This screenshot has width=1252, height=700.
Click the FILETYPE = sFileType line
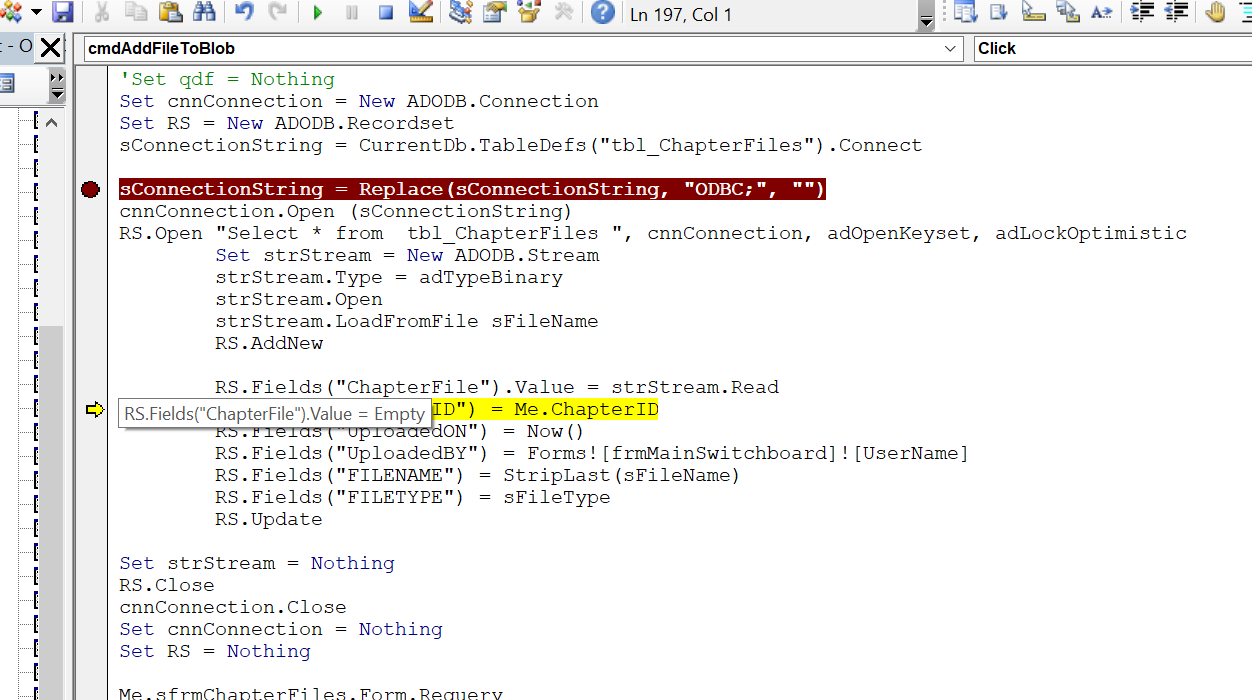pos(413,497)
